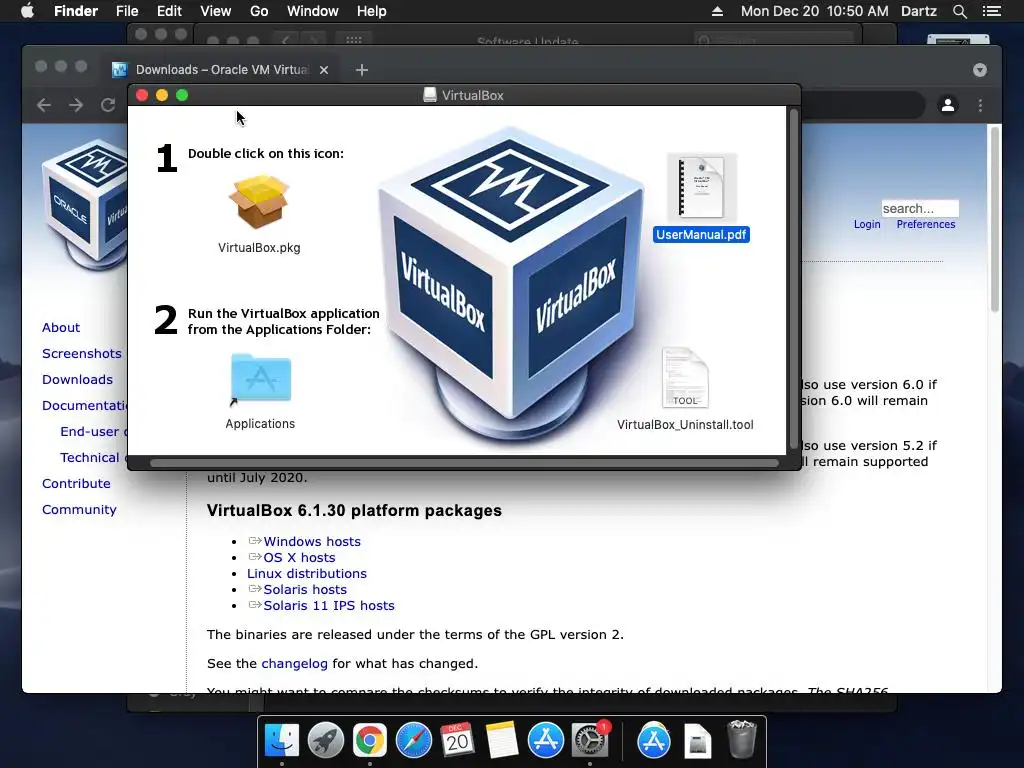Click the OS X hosts link

299,558
